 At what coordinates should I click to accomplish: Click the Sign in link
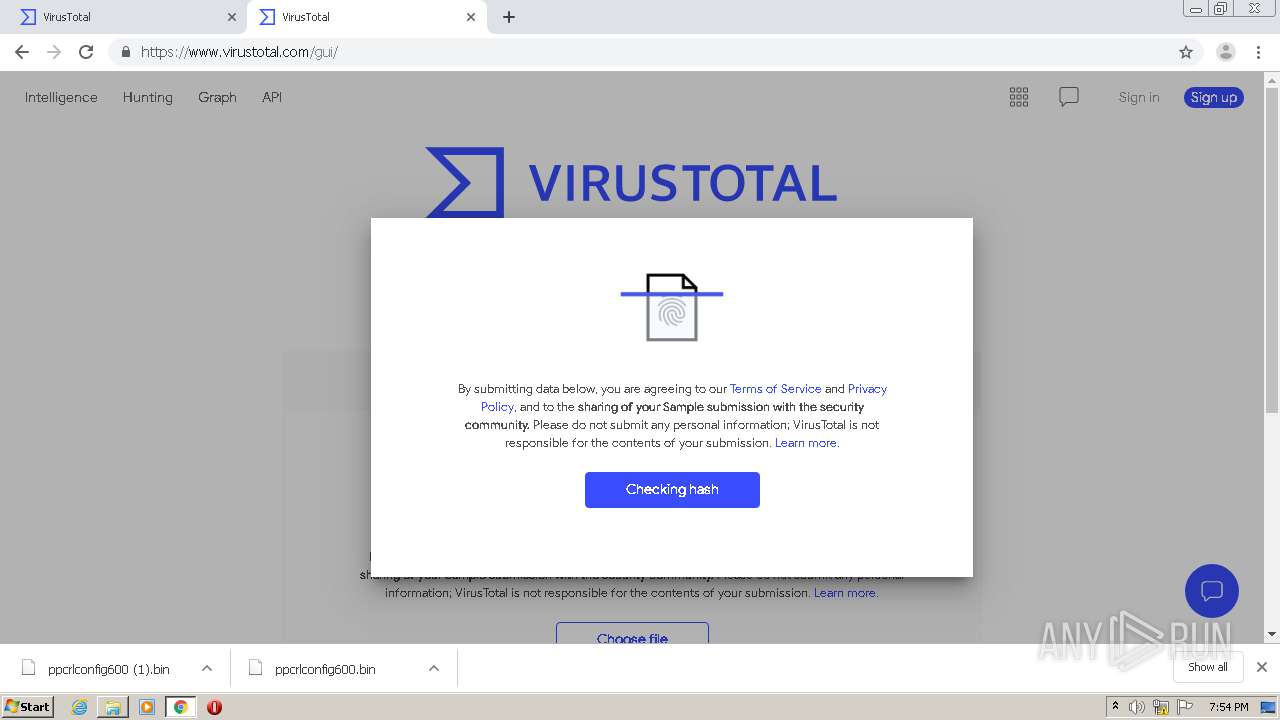point(1139,97)
